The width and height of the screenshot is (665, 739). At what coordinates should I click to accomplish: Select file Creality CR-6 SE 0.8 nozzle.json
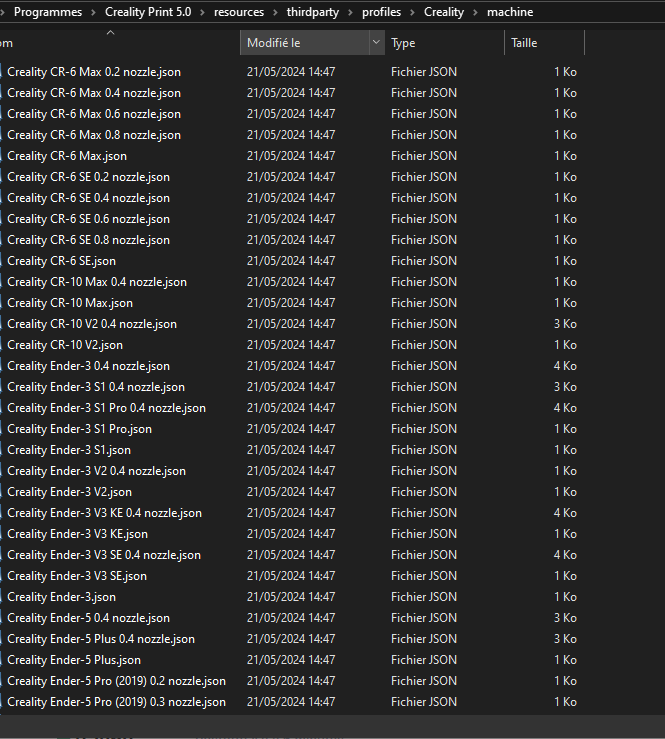pyautogui.click(x=89, y=239)
